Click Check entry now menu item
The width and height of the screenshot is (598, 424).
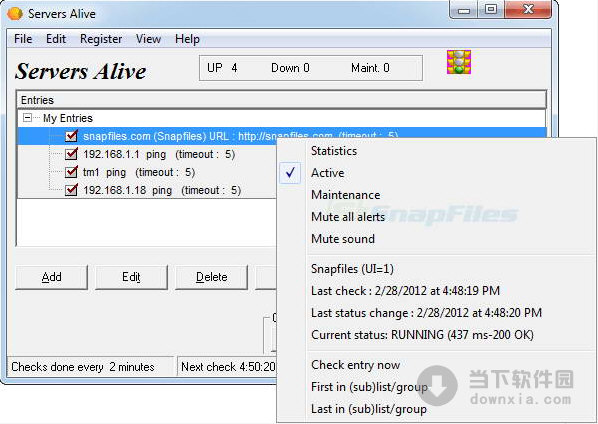(x=437, y=365)
